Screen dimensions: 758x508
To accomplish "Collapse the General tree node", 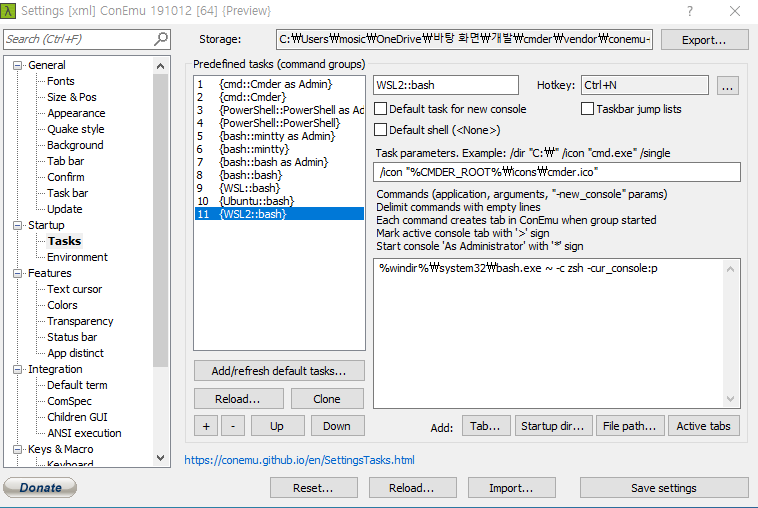I will pyautogui.click(x=17, y=65).
